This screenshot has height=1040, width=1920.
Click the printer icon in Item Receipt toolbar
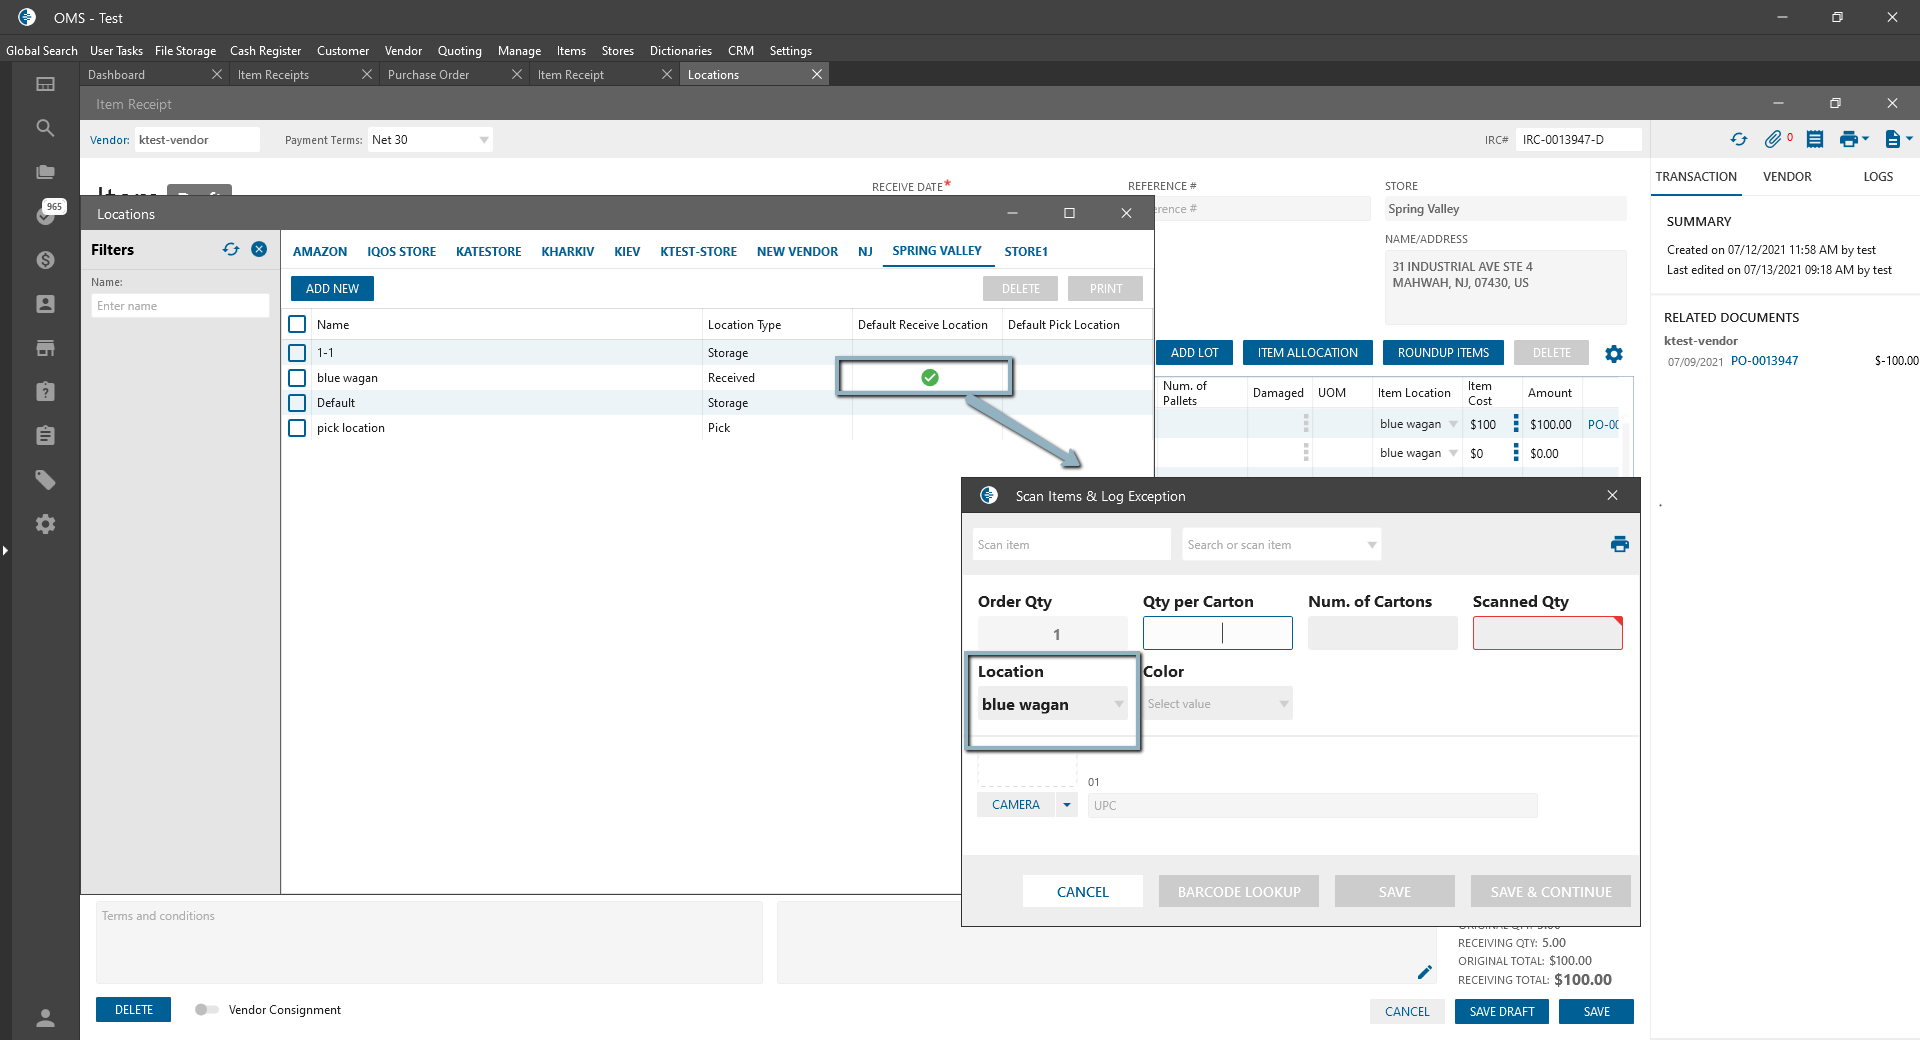click(1848, 140)
